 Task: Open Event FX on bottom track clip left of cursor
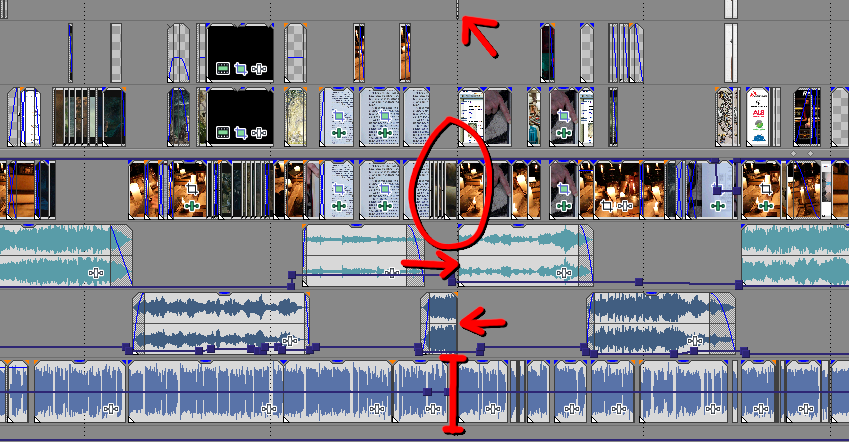(433, 408)
